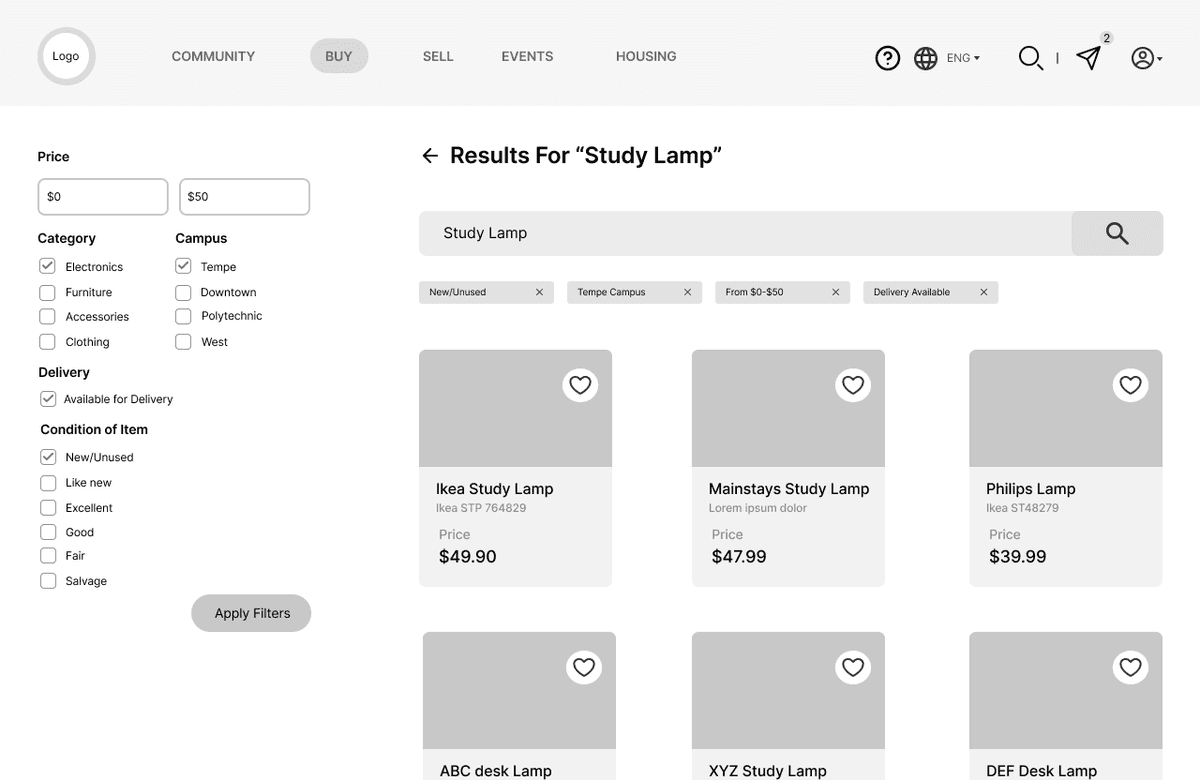Open the ABC desk Lamp listing title
1200x780 pixels.
[495, 770]
